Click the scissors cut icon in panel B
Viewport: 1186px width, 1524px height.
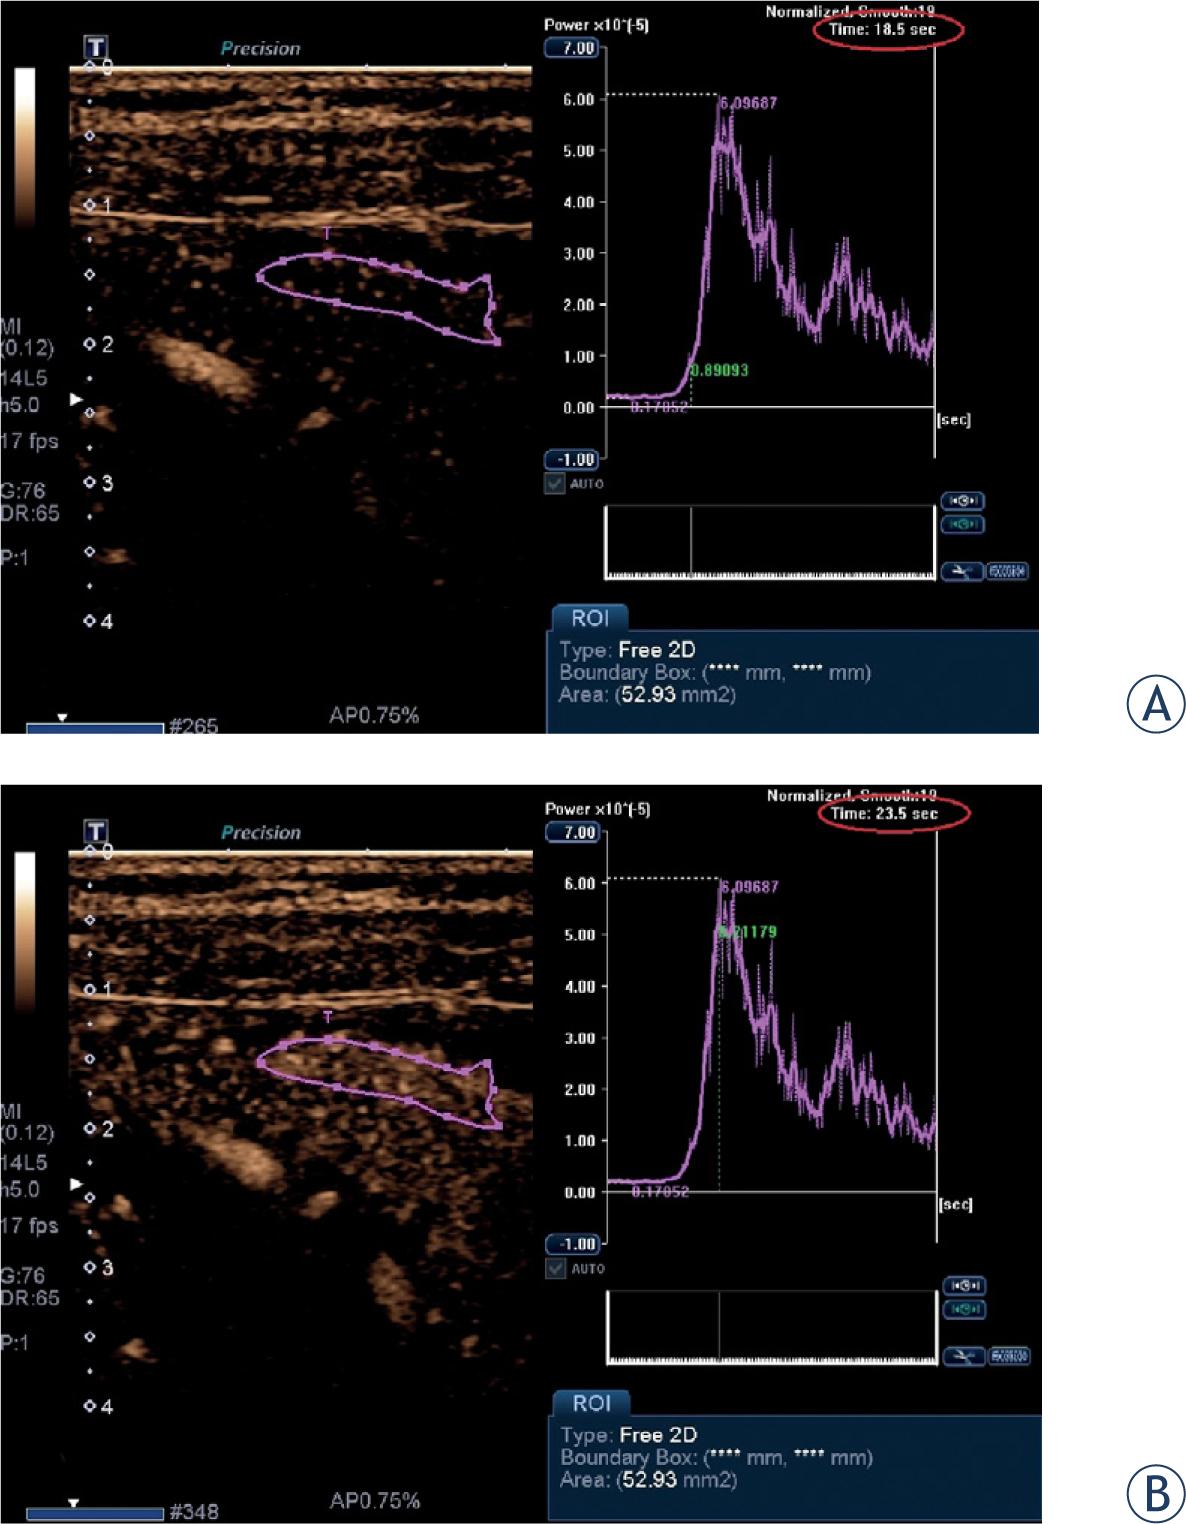pos(964,1356)
